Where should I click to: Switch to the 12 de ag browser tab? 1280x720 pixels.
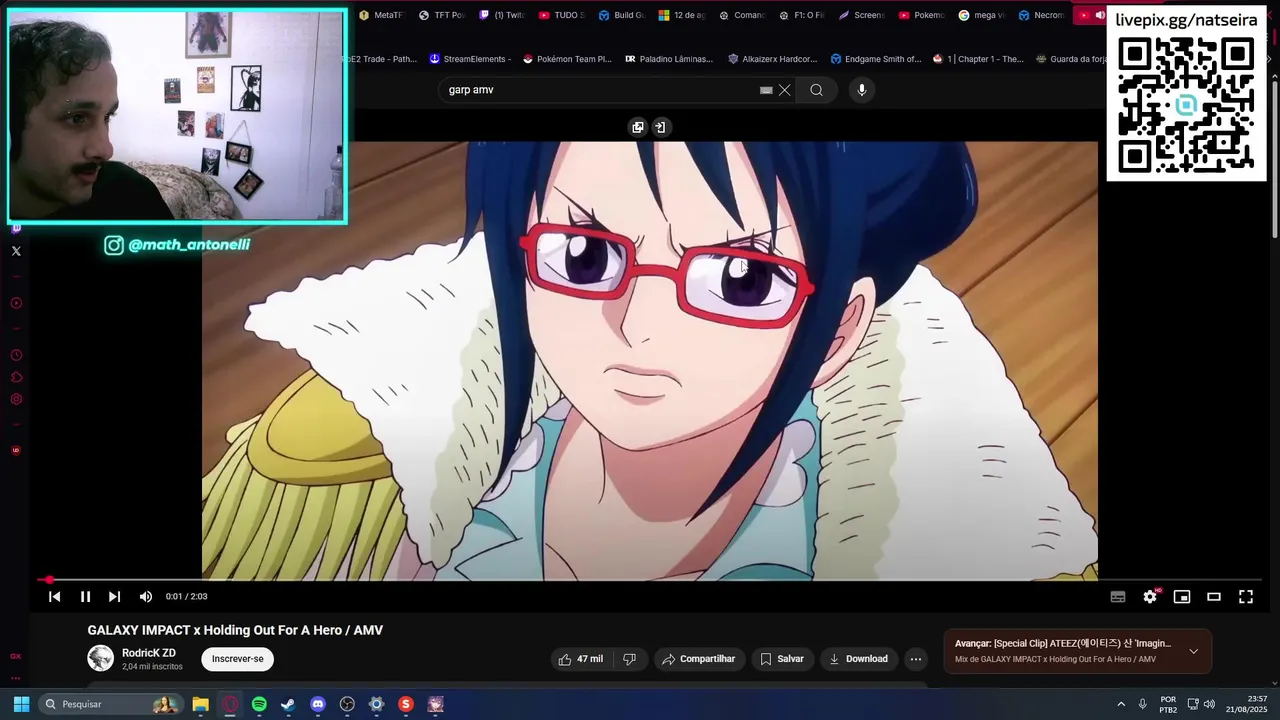tap(682, 15)
